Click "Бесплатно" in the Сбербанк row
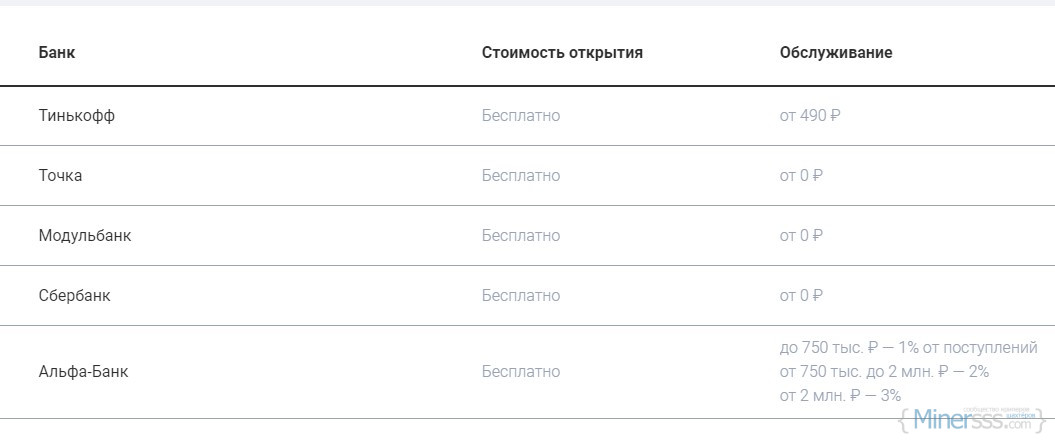 click(x=520, y=296)
